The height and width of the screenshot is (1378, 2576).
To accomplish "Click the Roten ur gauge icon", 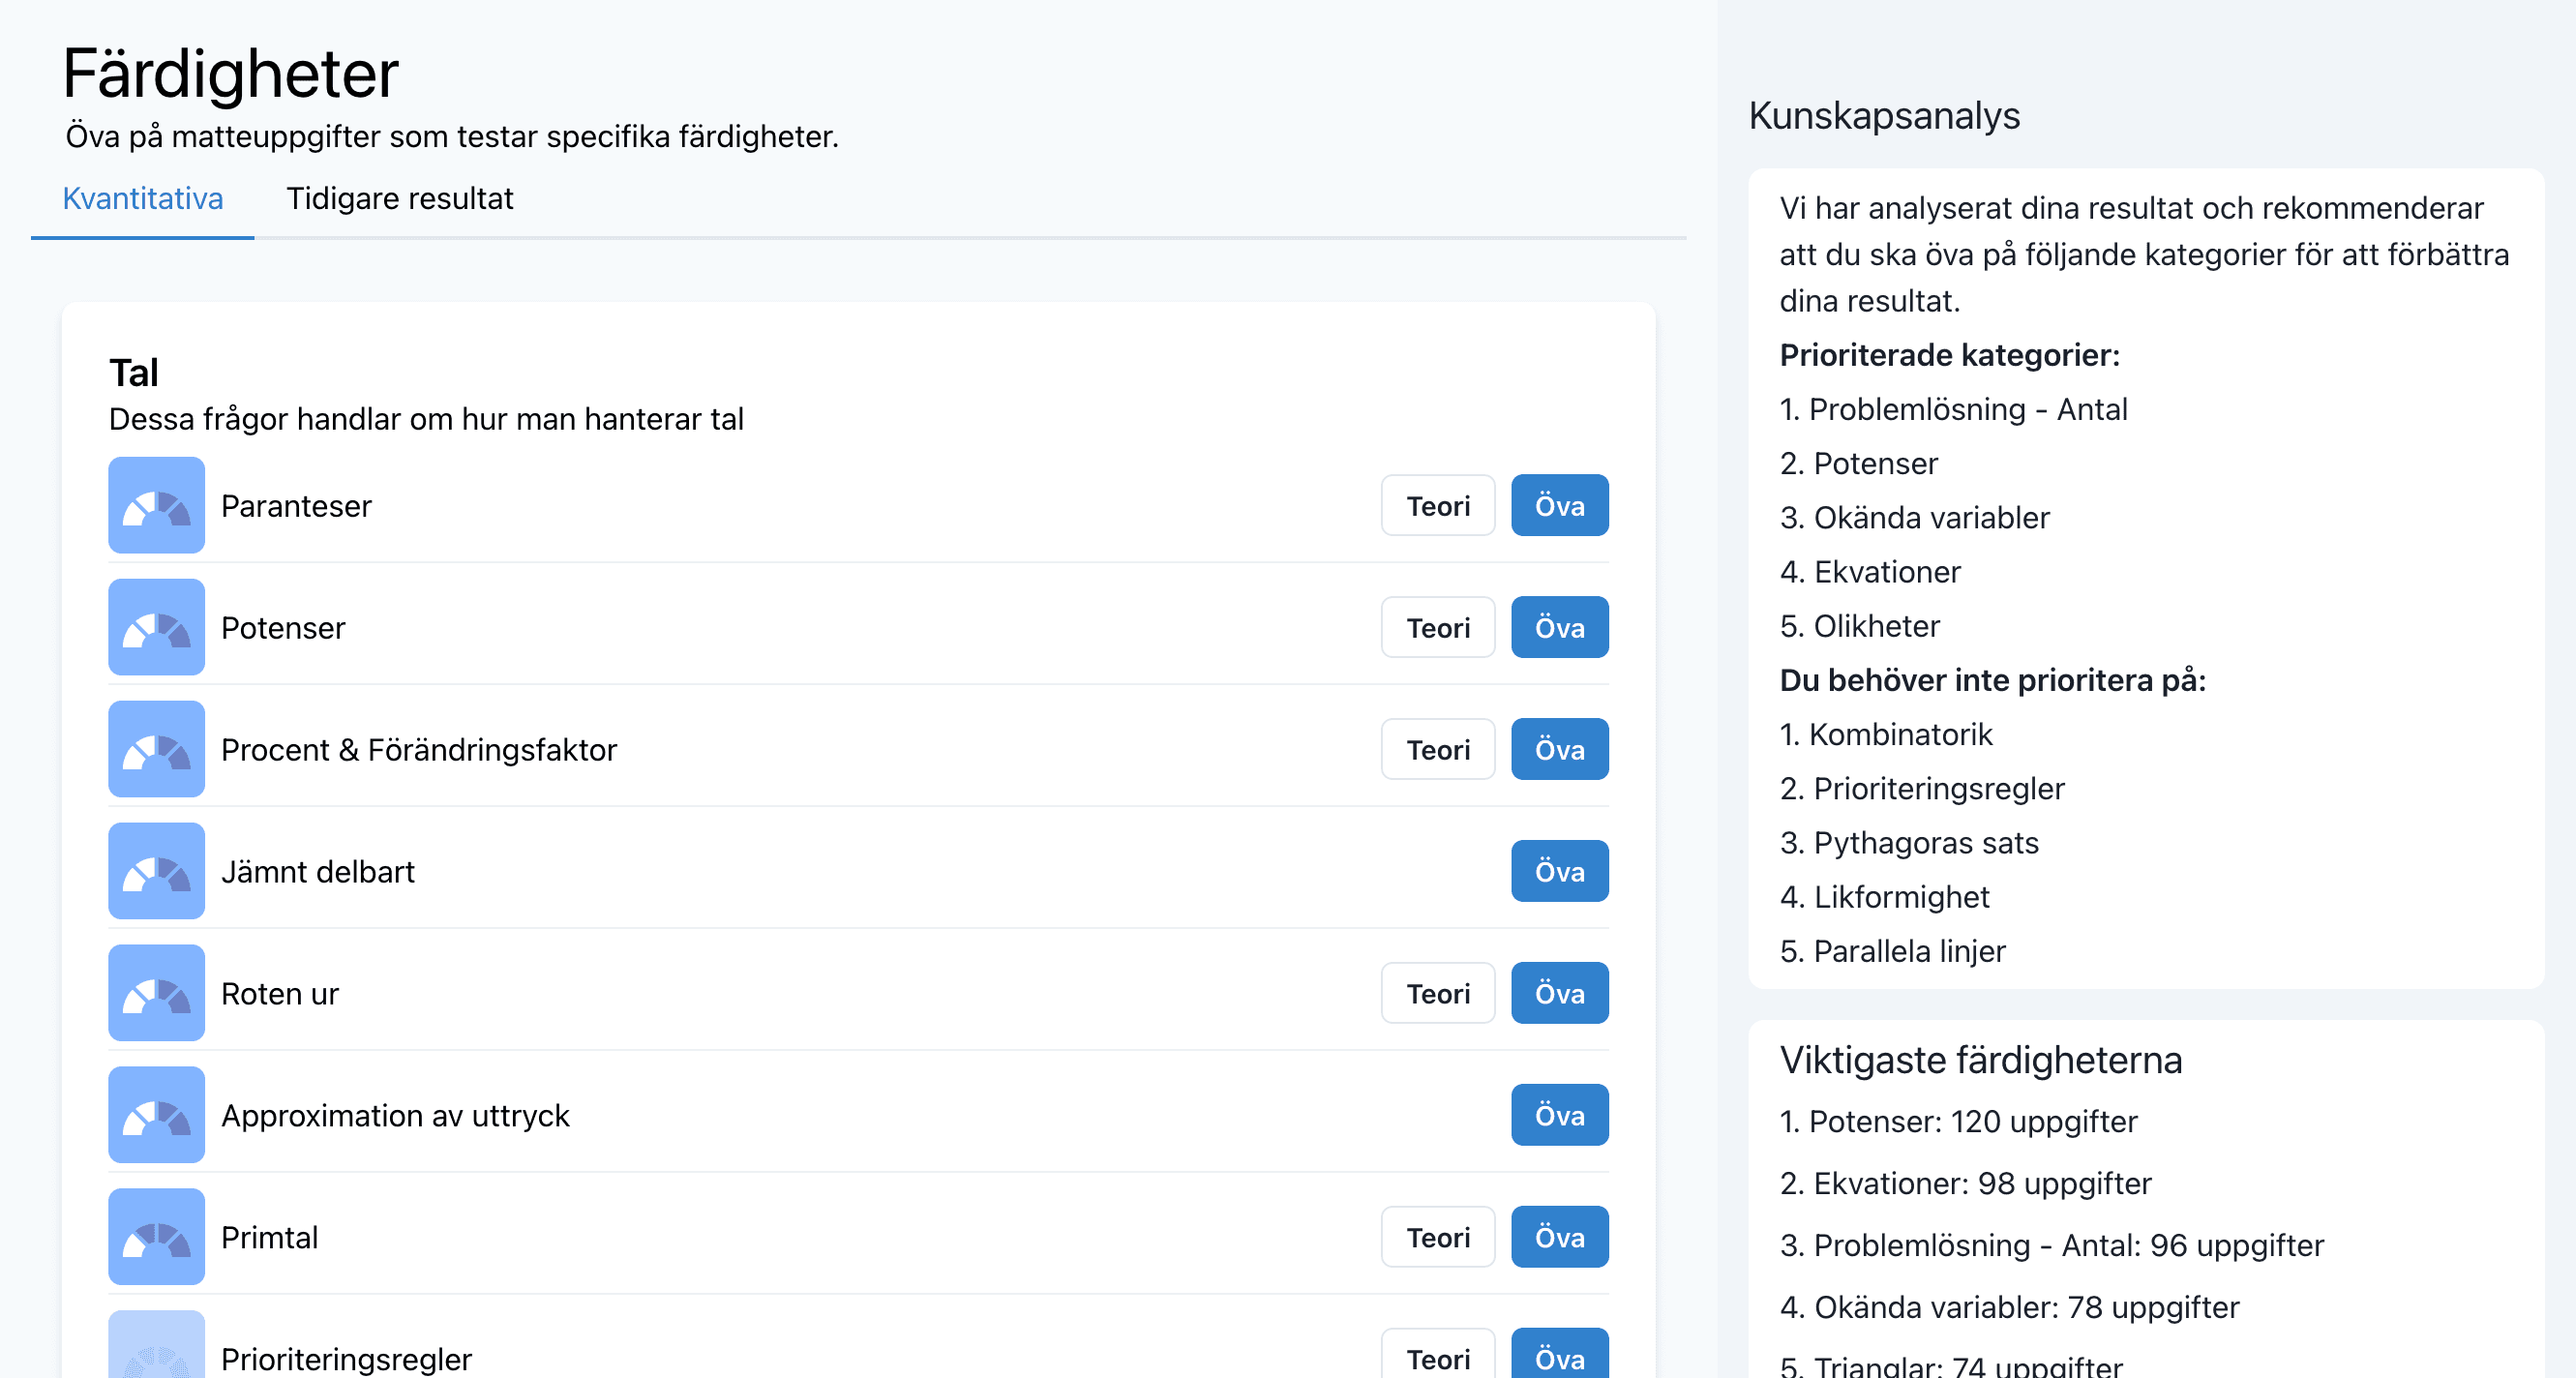I will (156, 993).
